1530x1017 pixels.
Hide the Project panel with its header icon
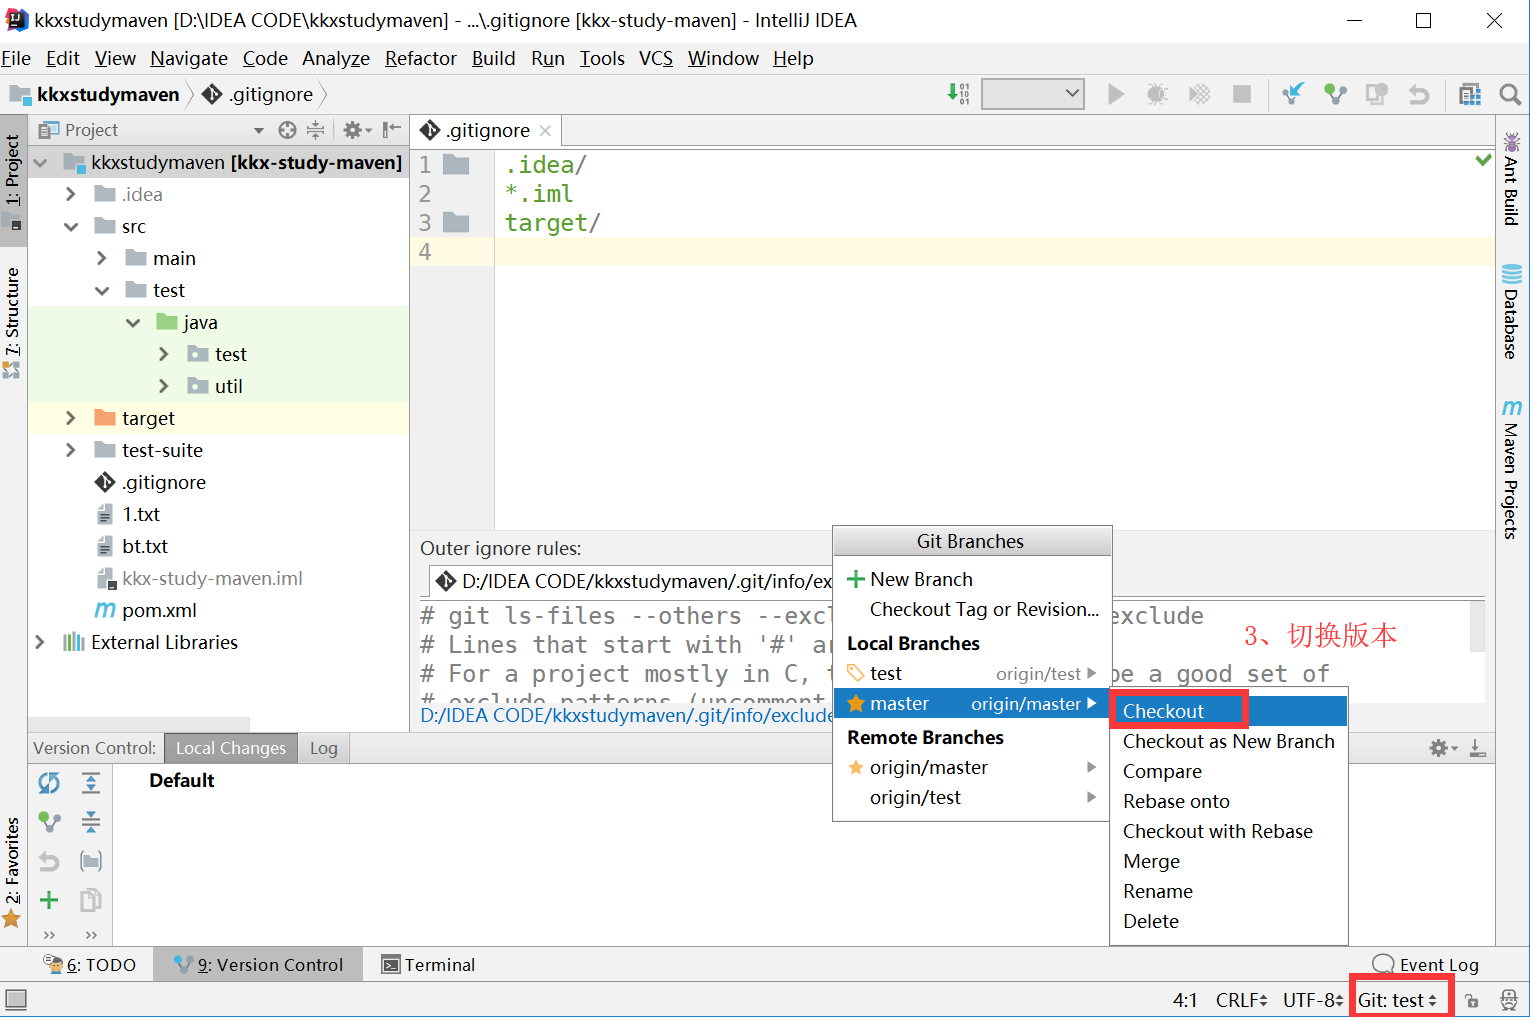pos(392,130)
